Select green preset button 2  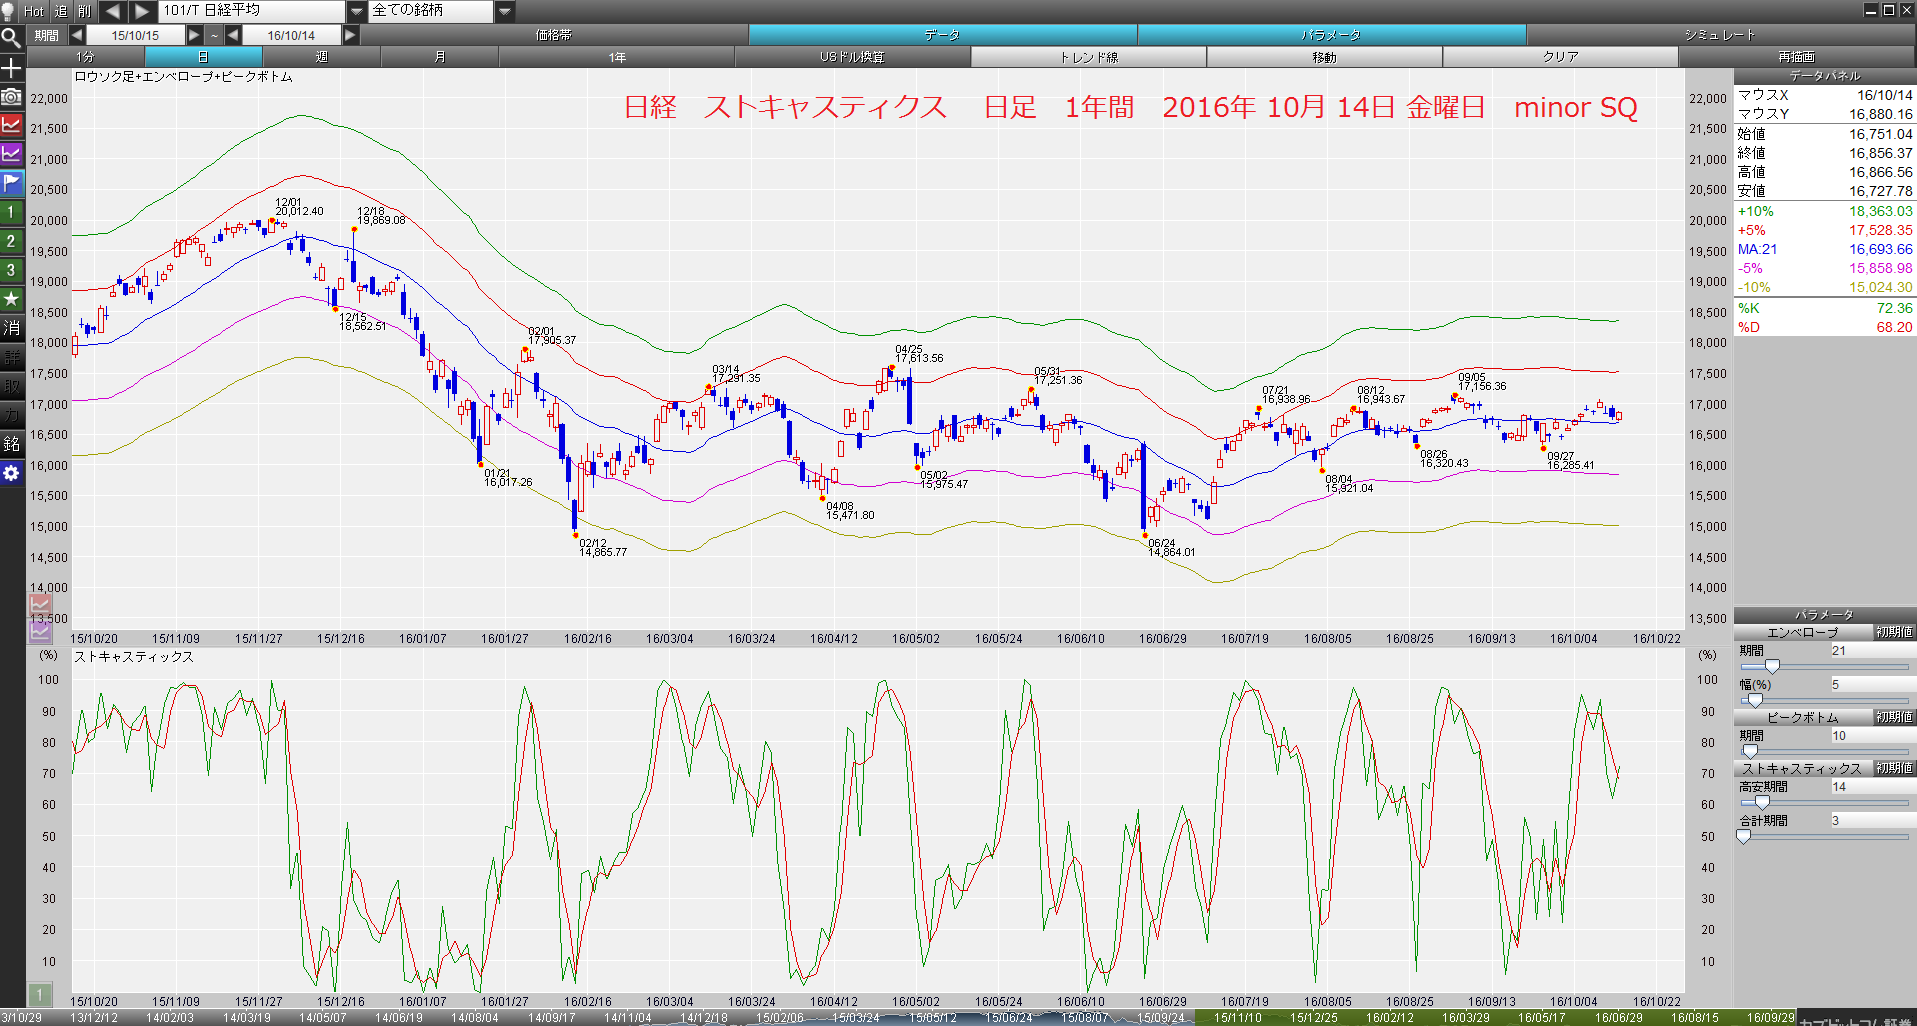(11, 241)
